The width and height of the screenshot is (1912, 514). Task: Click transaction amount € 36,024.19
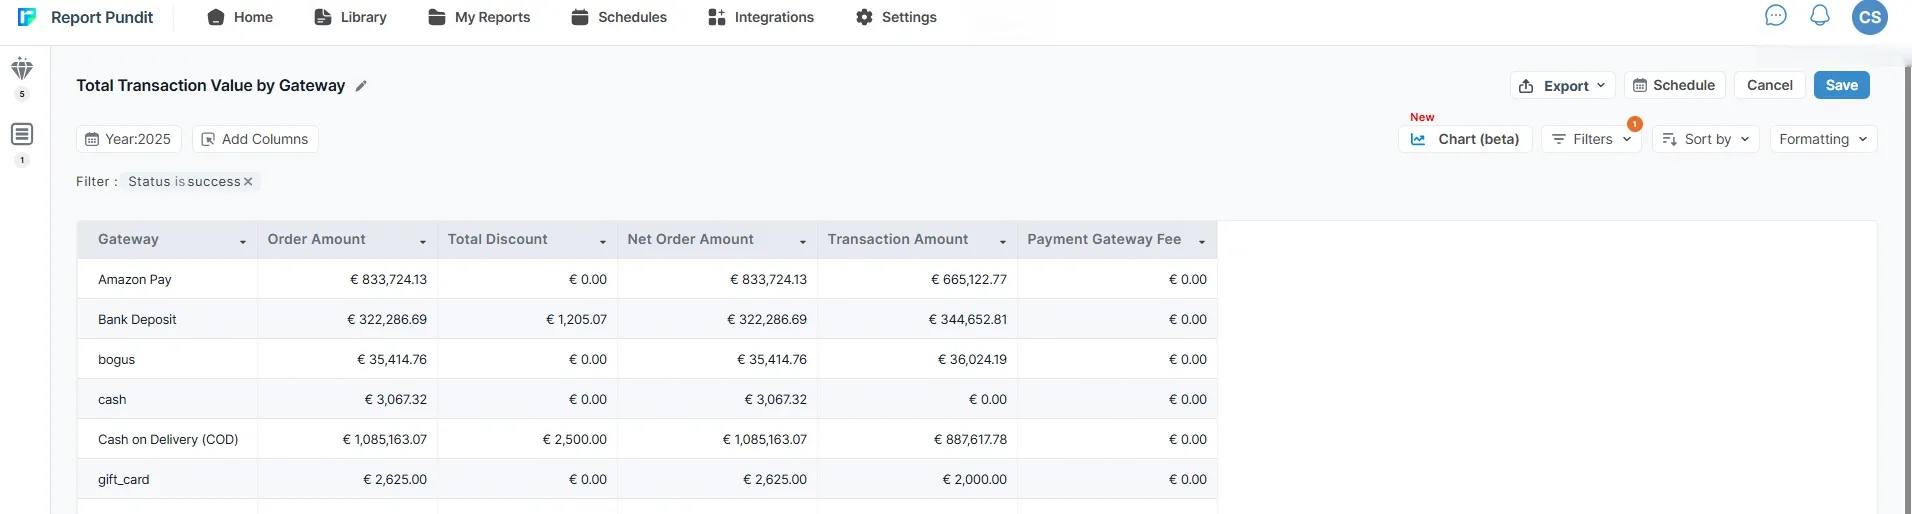[x=972, y=360]
